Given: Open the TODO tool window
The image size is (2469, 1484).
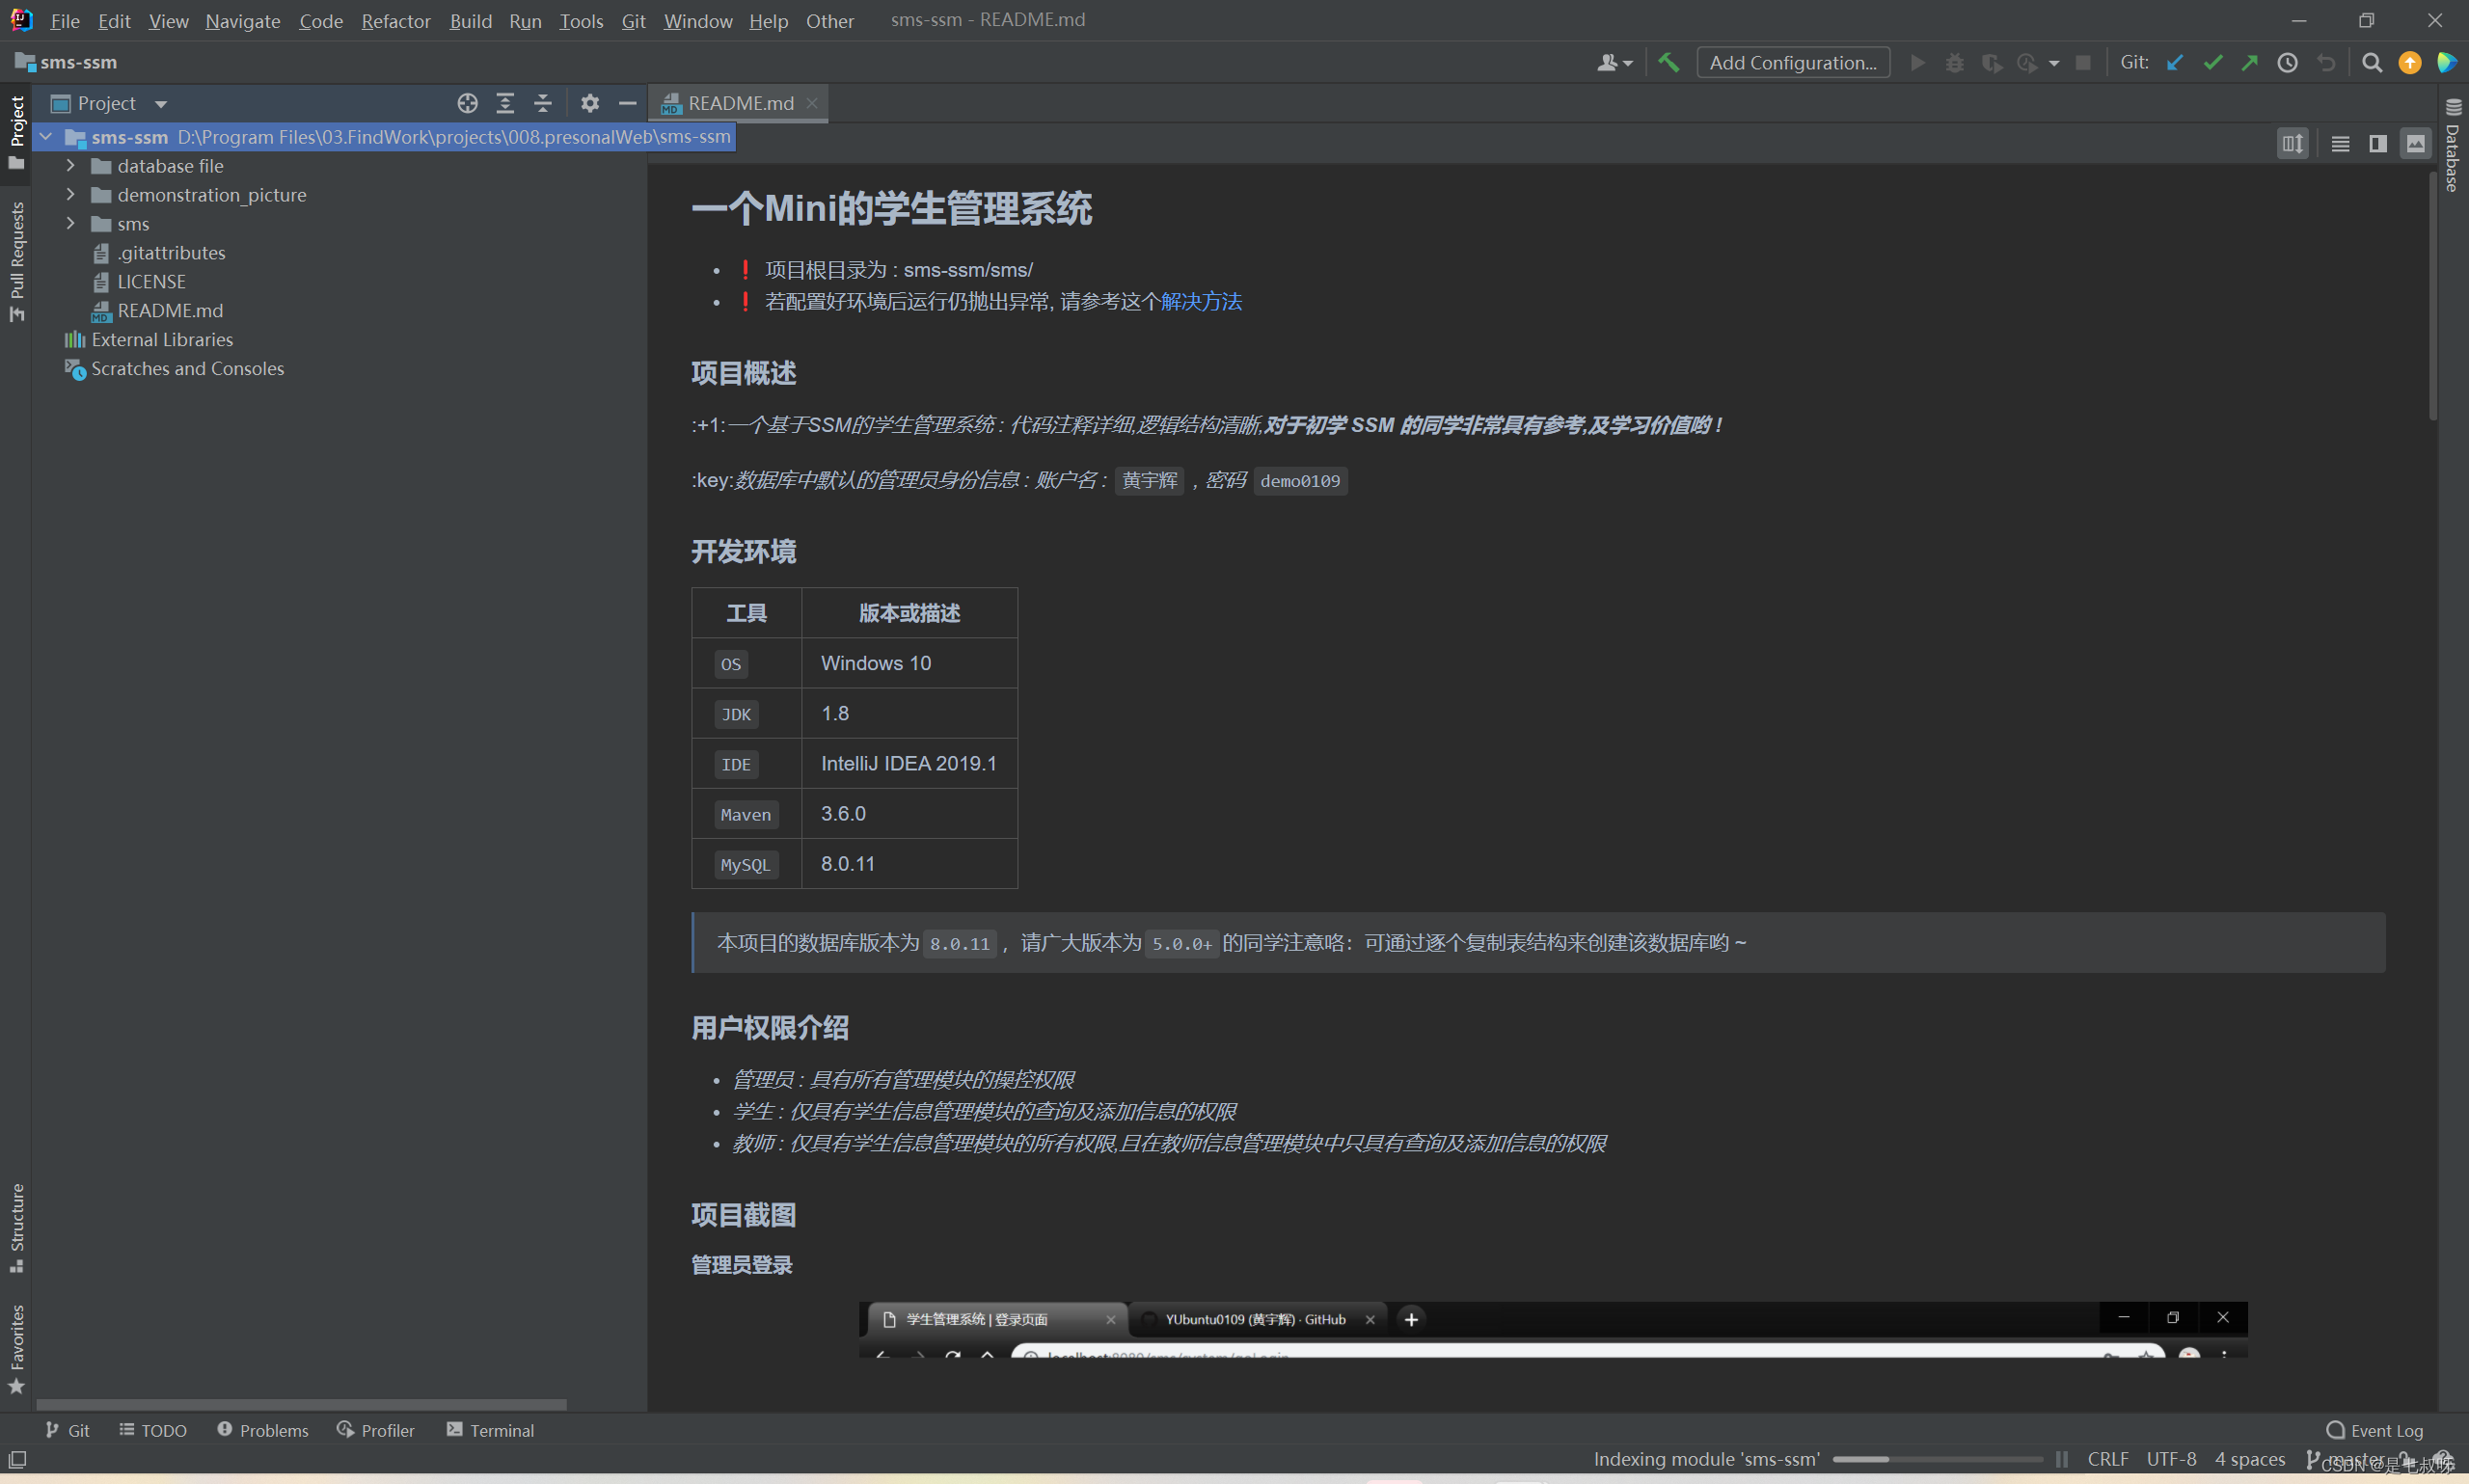Looking at the screenshot, I should [153, 1430].
